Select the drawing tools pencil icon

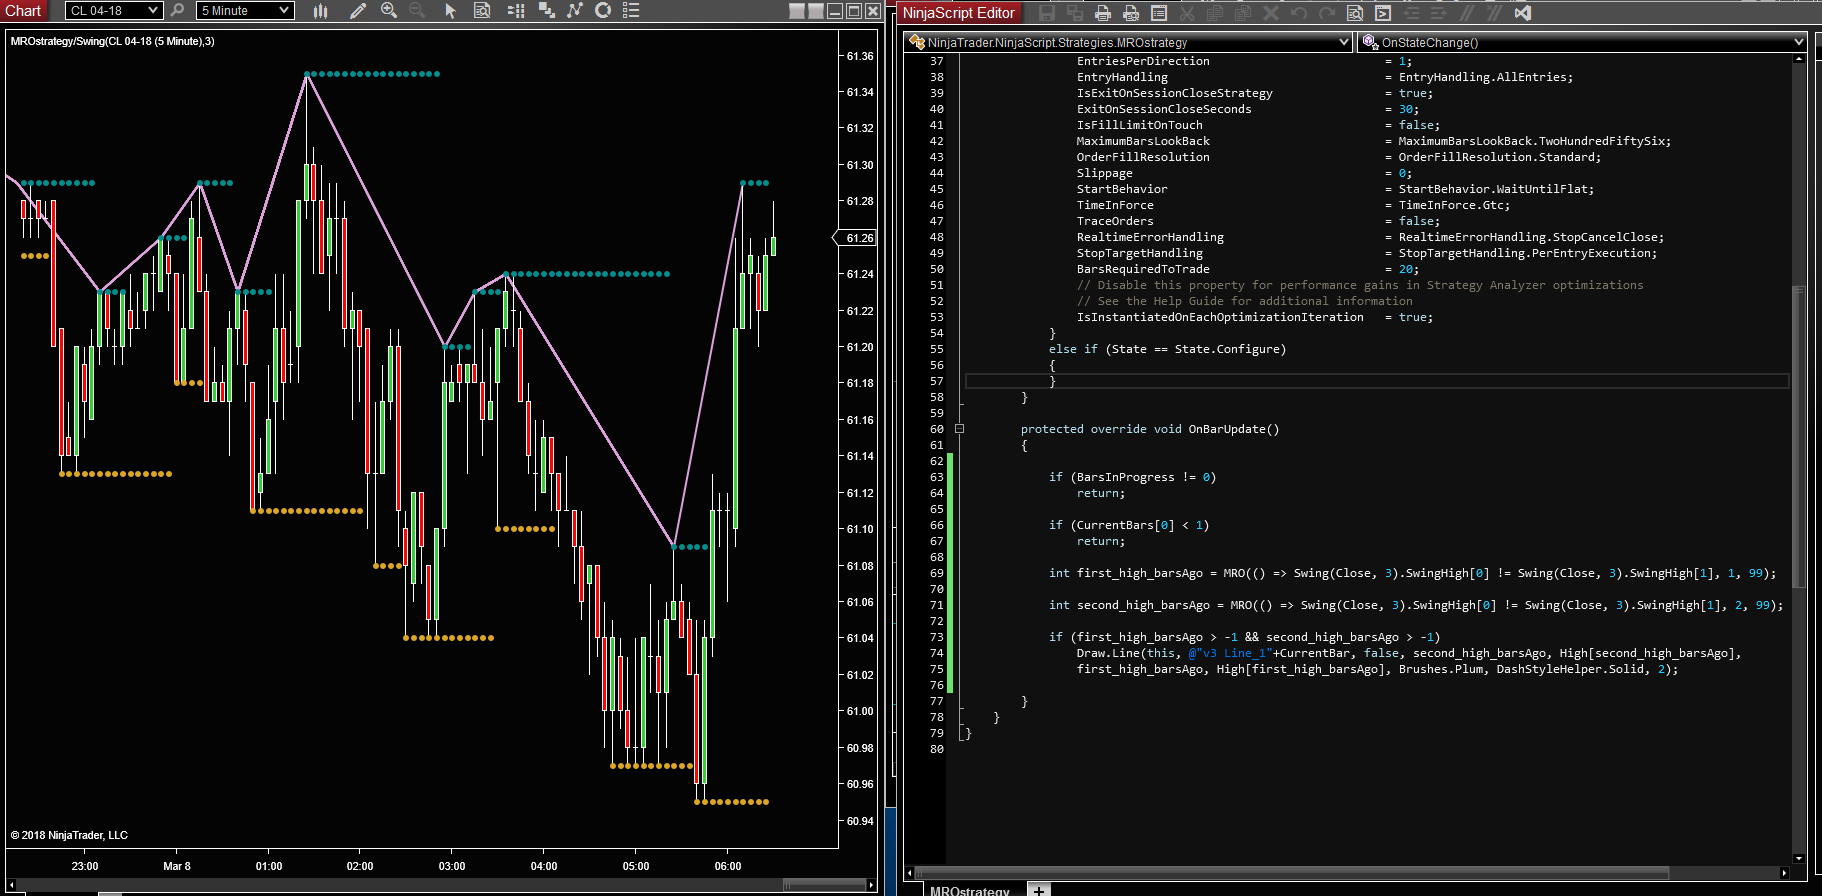click(357, 11)
